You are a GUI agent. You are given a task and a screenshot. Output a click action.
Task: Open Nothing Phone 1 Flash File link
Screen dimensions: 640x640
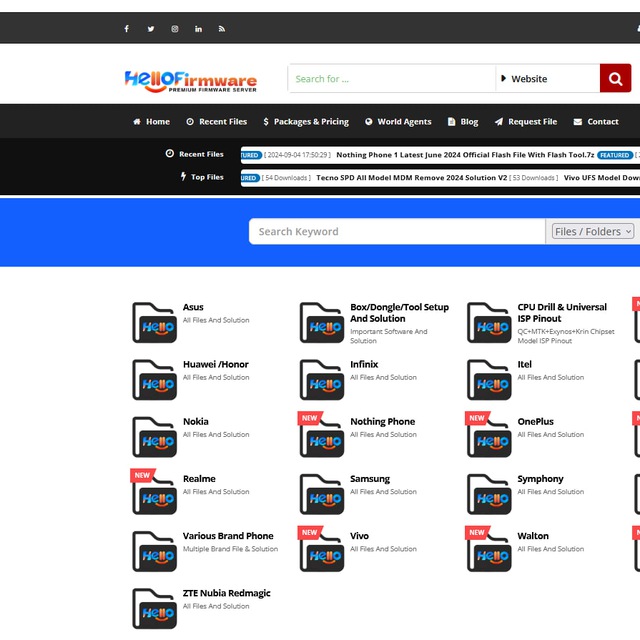[465, 155]
